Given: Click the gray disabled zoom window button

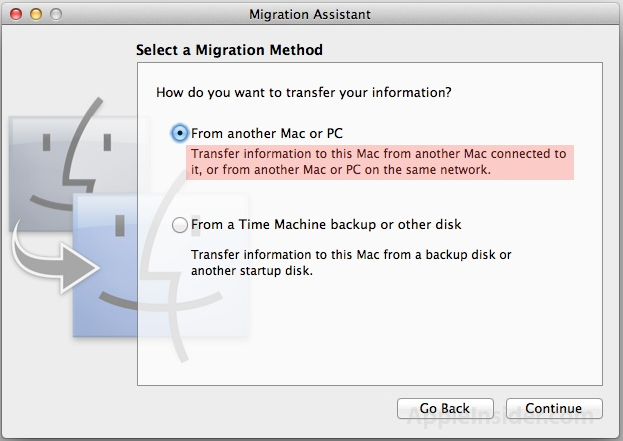Looking at the screenshot, I should pyautogui.click(x=56, y=14).
